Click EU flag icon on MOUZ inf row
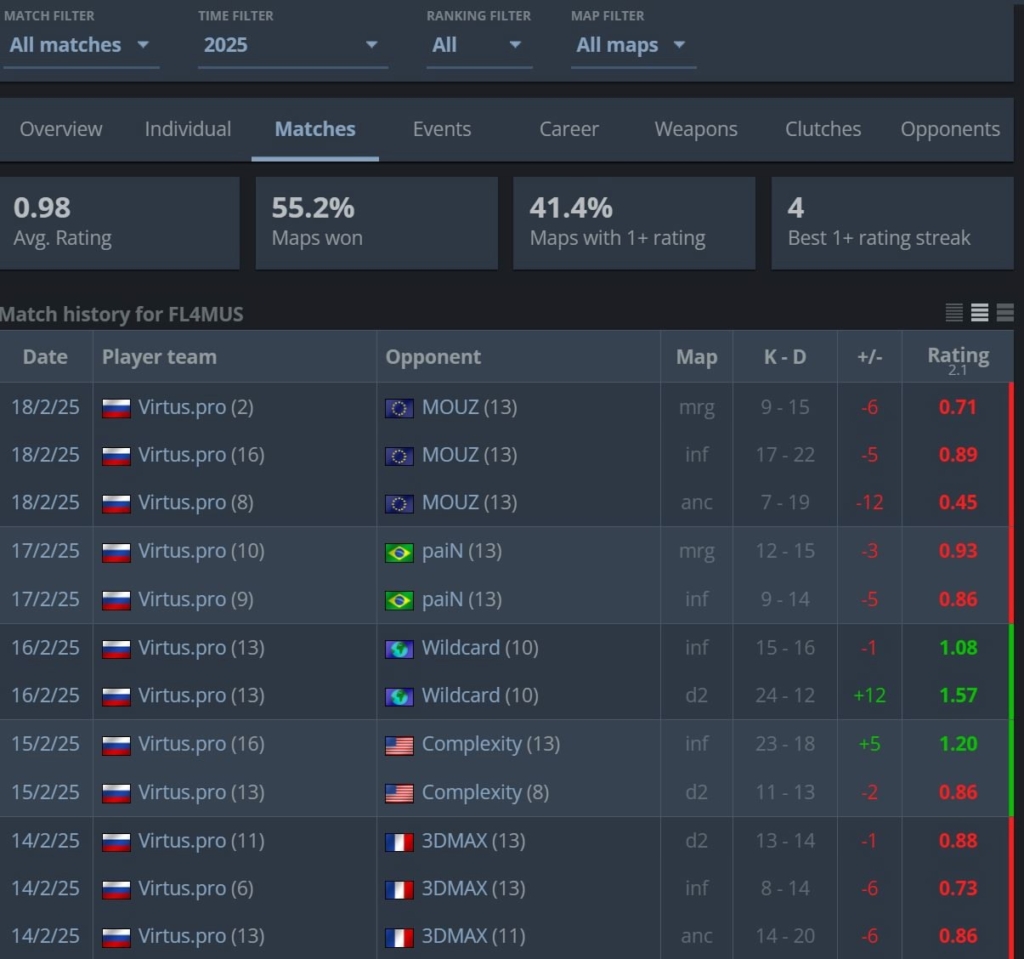The image size is (1024, 959). tap(399, 456)
